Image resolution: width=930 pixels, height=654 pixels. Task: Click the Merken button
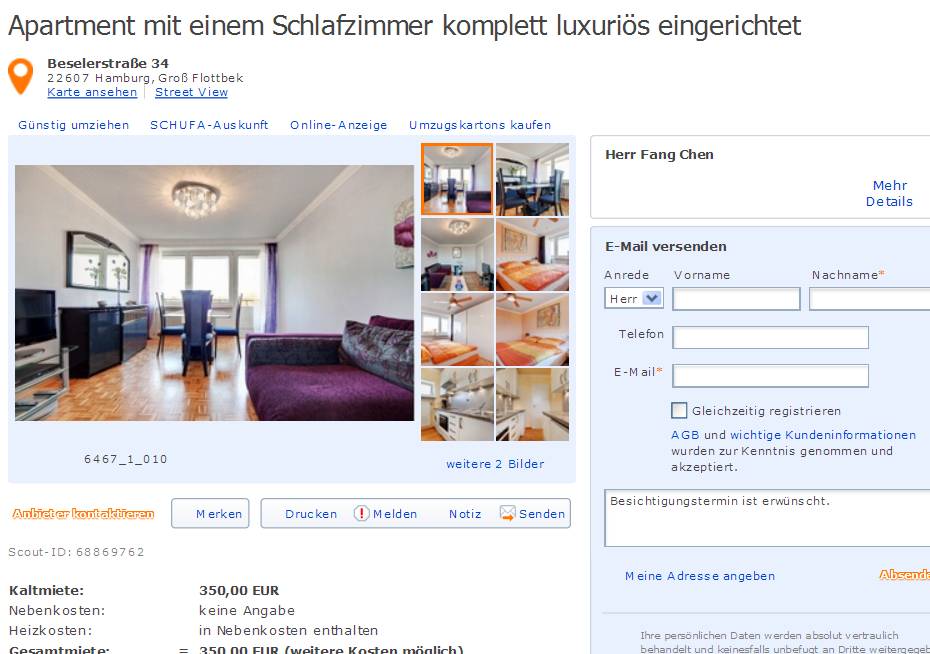coord(210,513)
